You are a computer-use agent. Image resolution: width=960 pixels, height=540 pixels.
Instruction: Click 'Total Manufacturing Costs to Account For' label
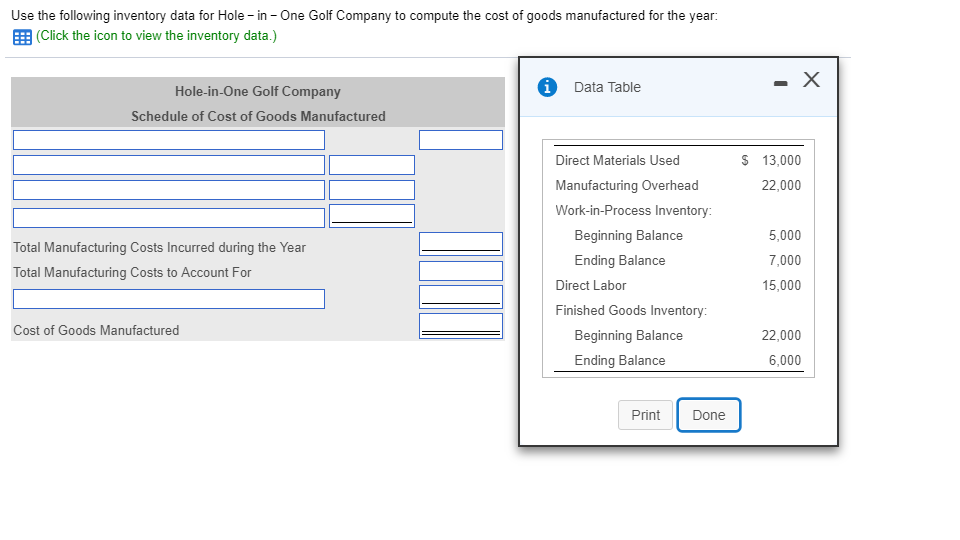tap(132, 272)
